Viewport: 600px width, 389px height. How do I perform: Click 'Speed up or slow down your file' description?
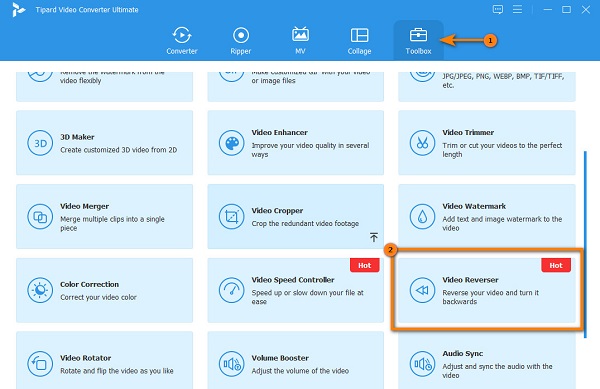point(308,297)
